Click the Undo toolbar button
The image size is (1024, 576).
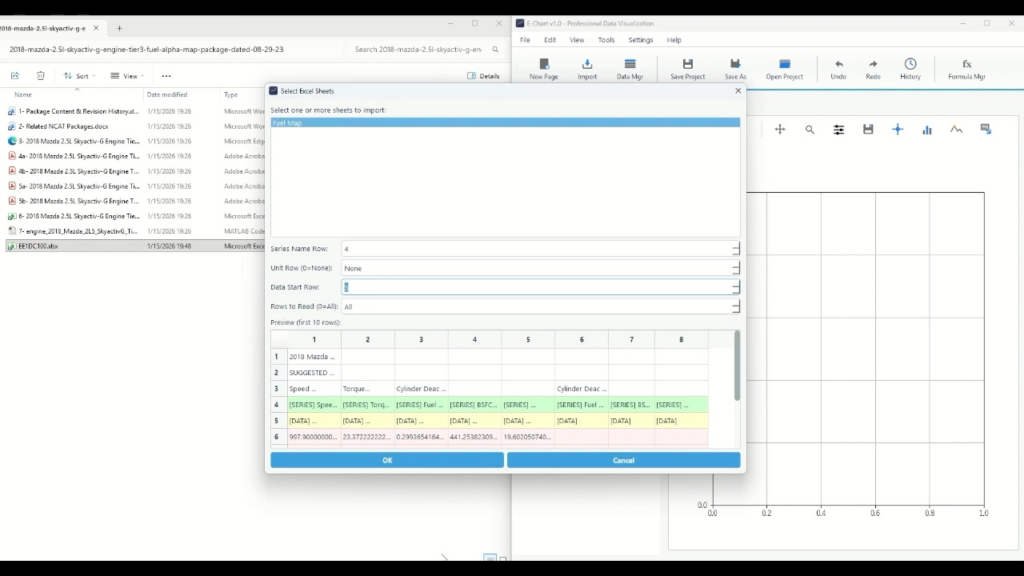pyautogui.click(x=838, y=68)
